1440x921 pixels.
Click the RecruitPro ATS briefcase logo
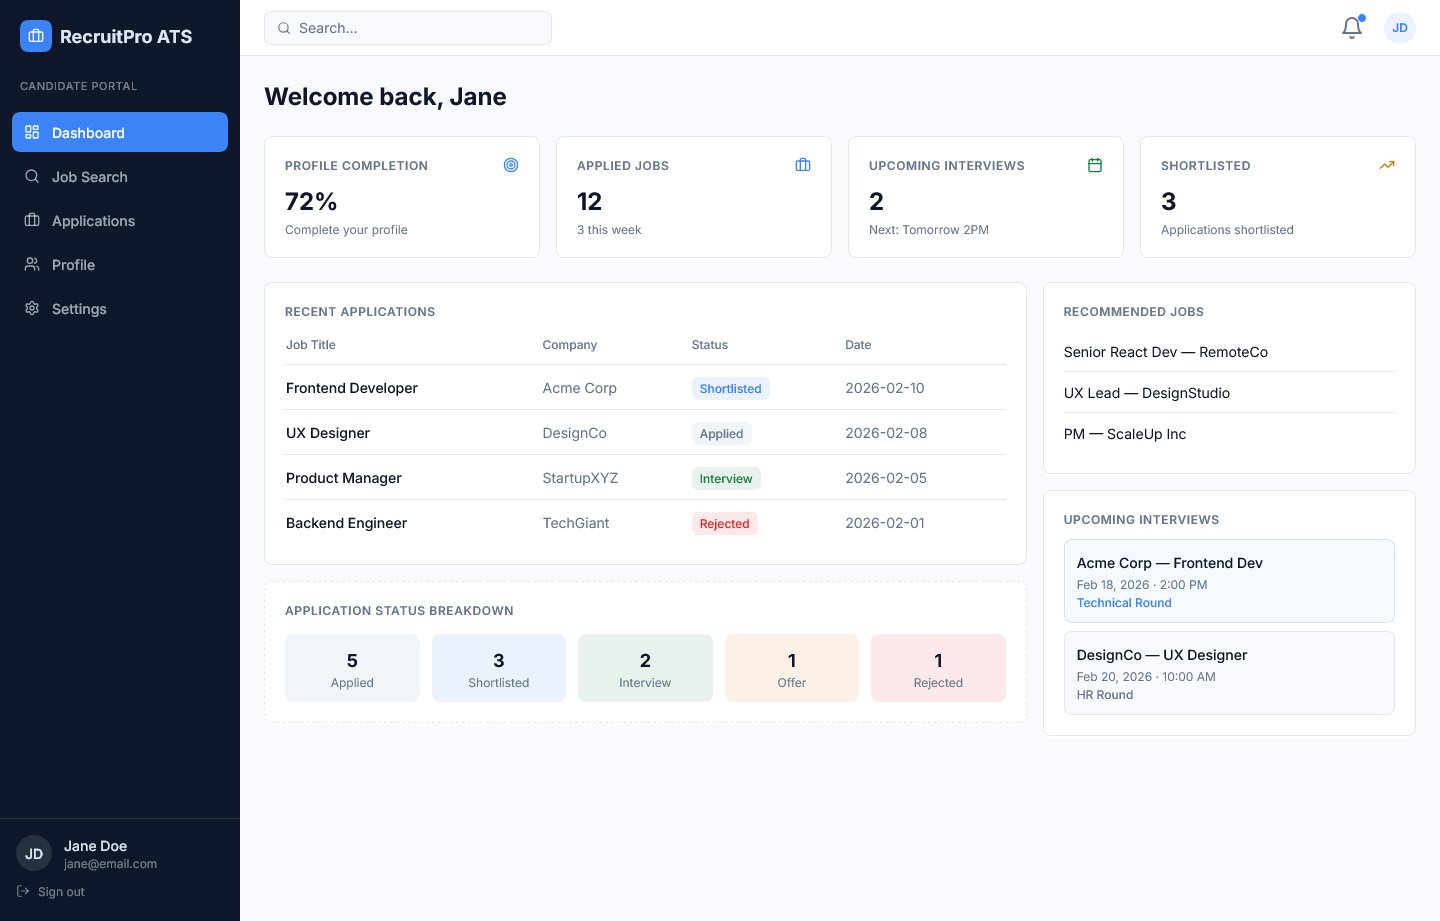pyautogui.click(x=36, y=36)
